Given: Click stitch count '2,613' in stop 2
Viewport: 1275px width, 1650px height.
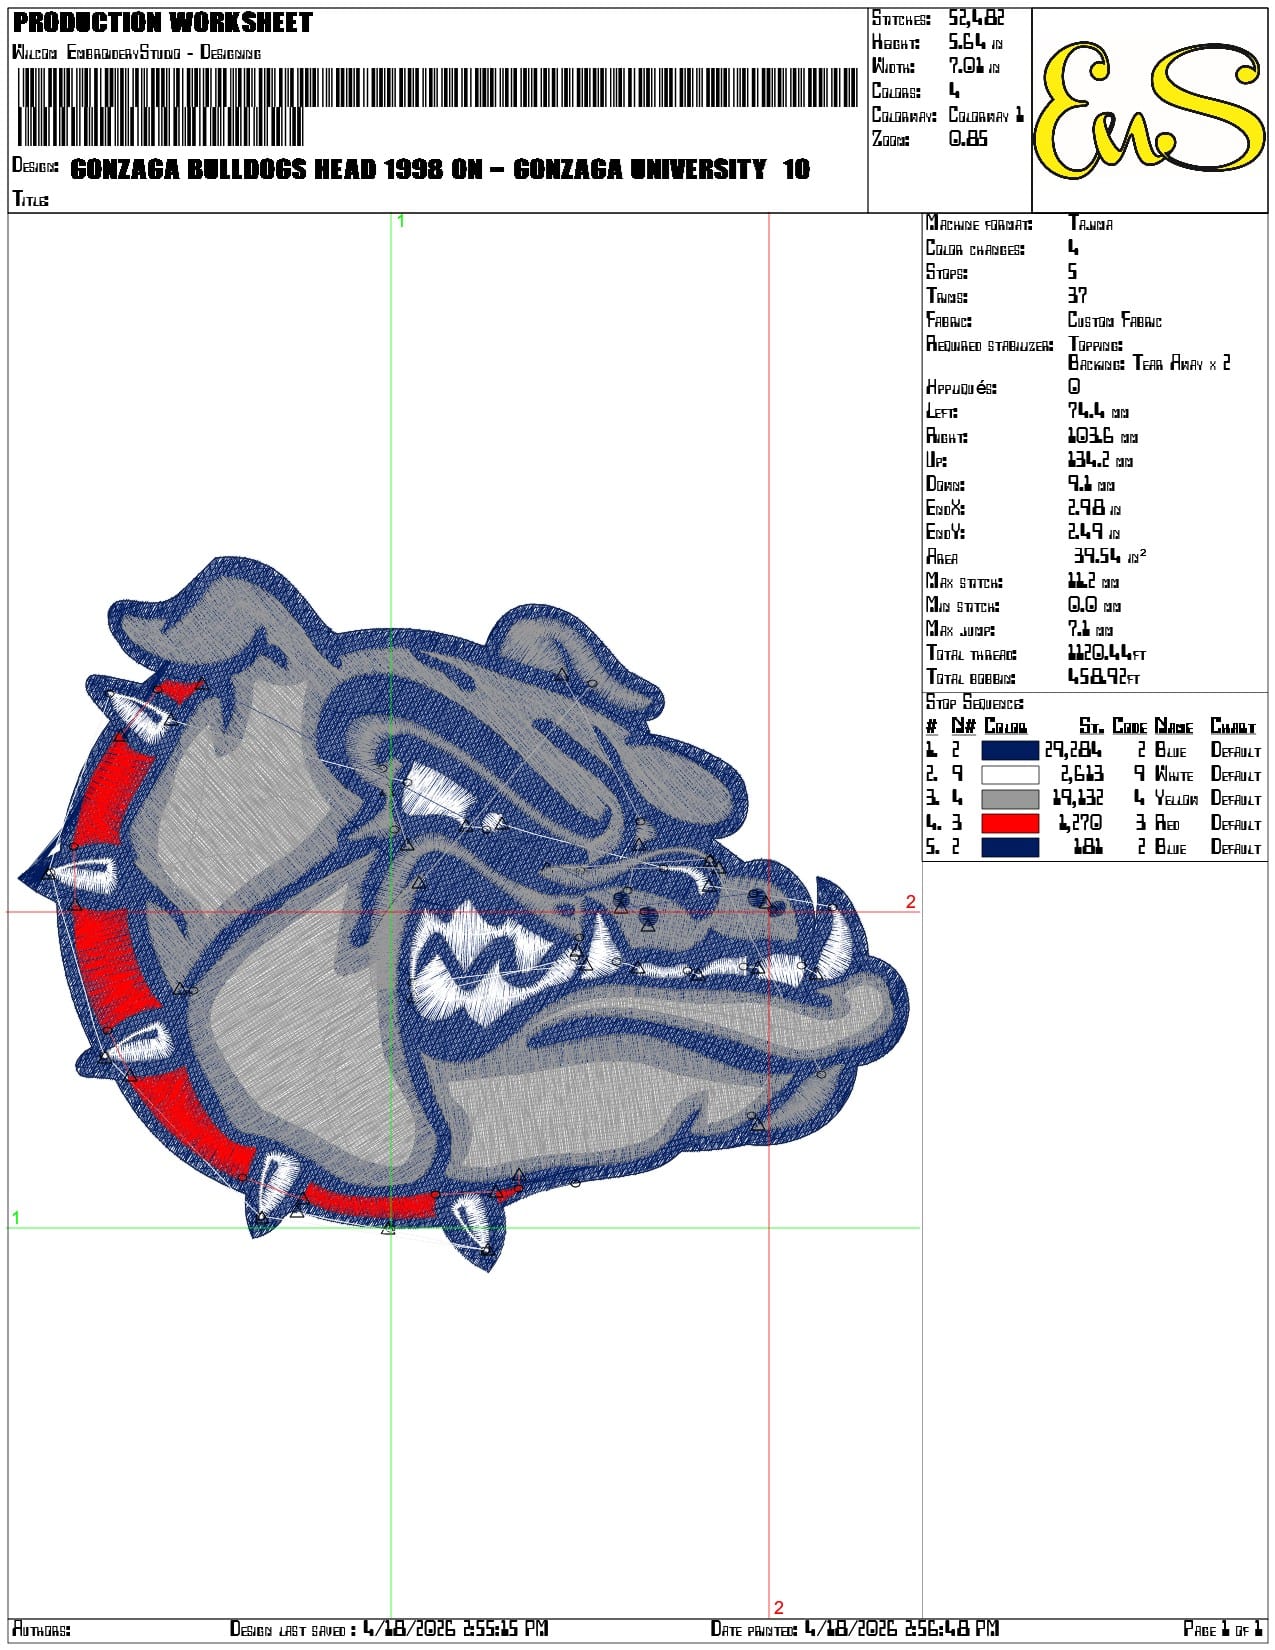Looking at the screenshot, I should coord(1082,774).
